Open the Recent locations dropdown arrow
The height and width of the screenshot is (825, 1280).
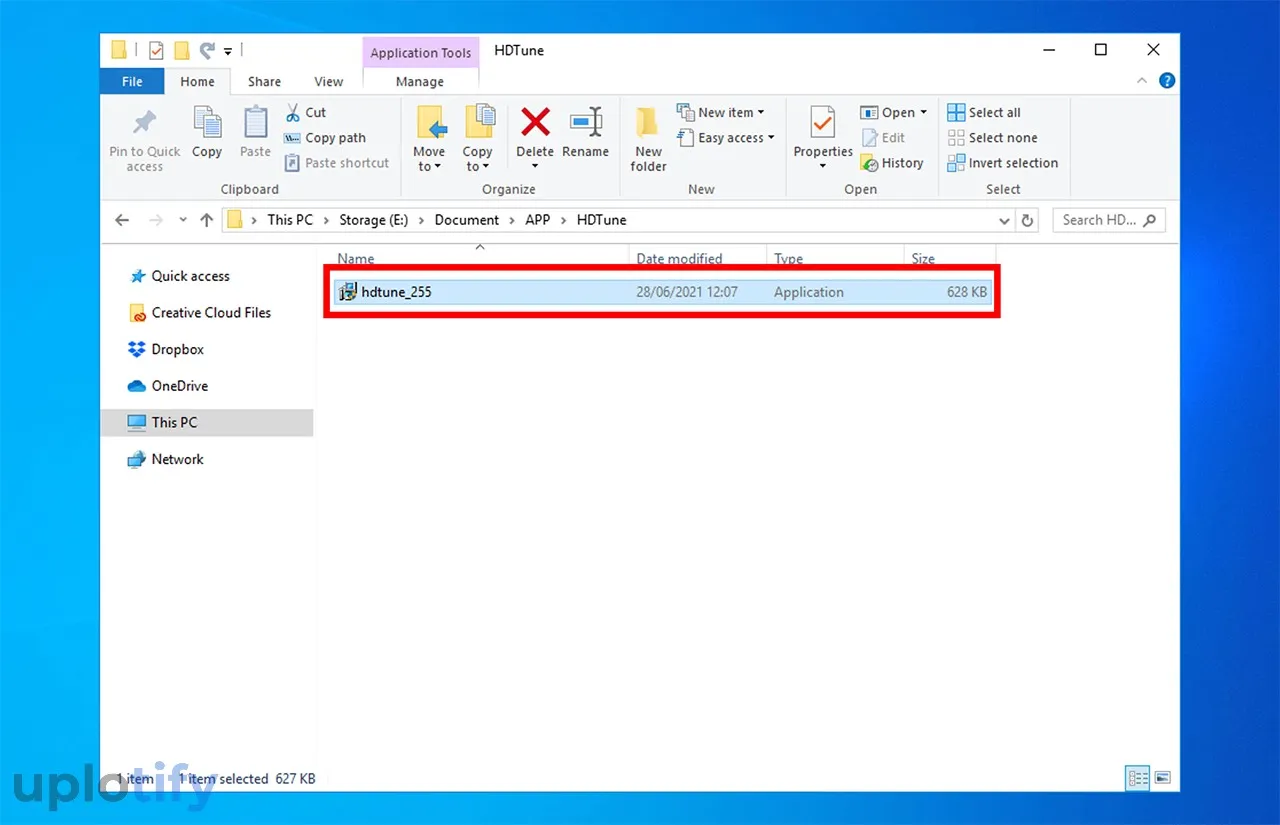pyautogui.click(x=183, y=220)
